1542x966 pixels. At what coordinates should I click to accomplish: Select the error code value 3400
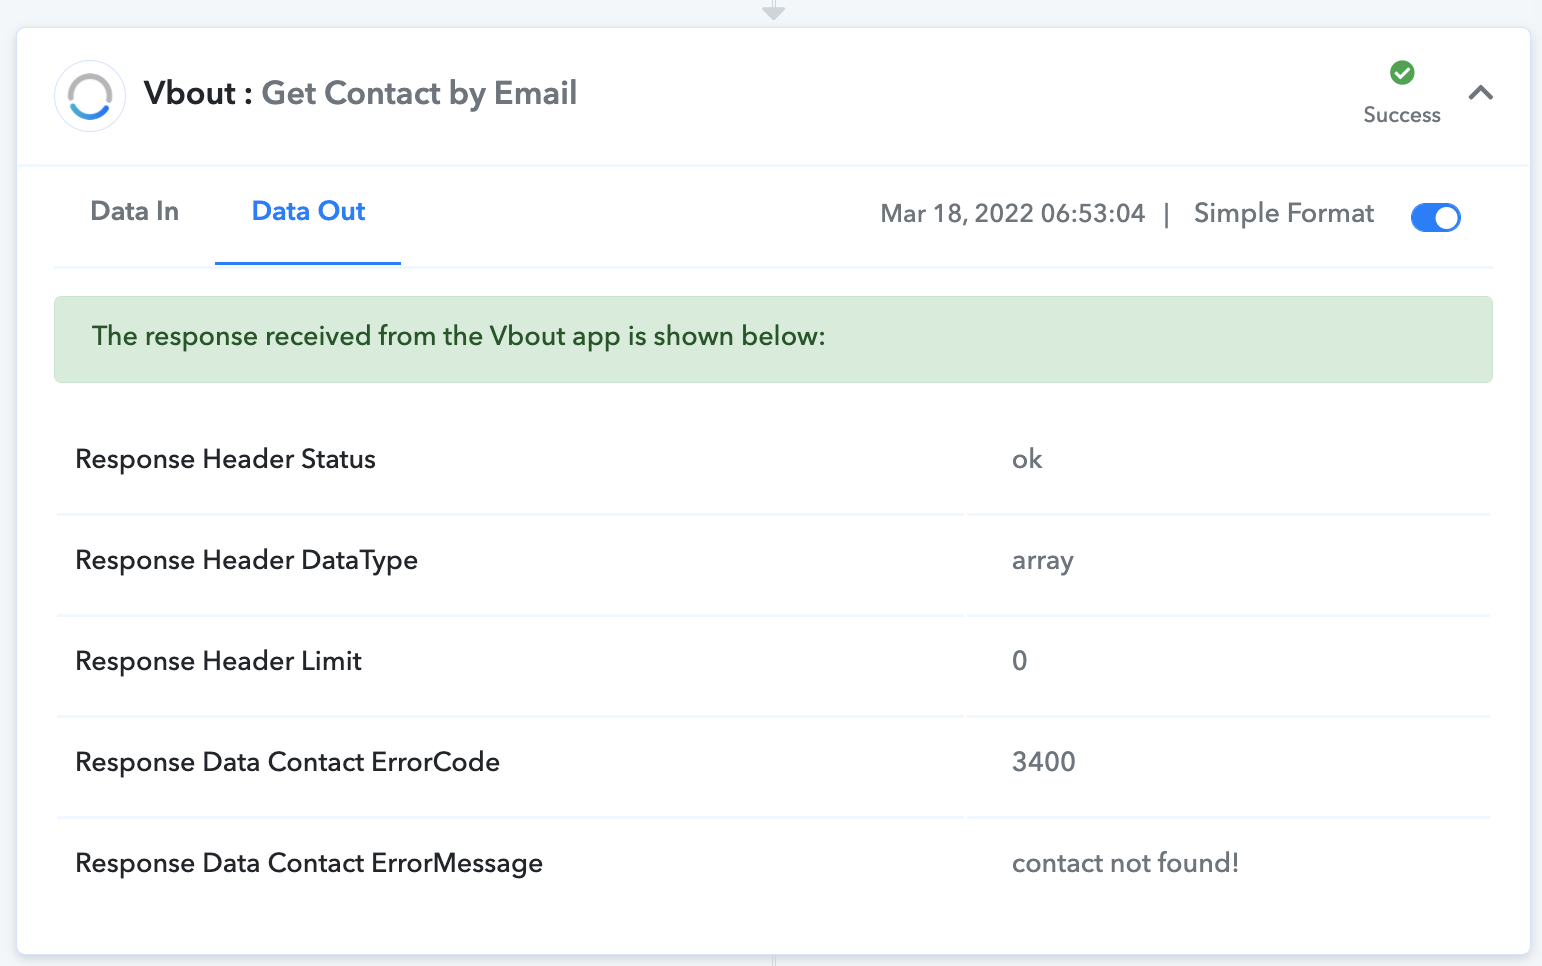click(x=1043, y=762)
